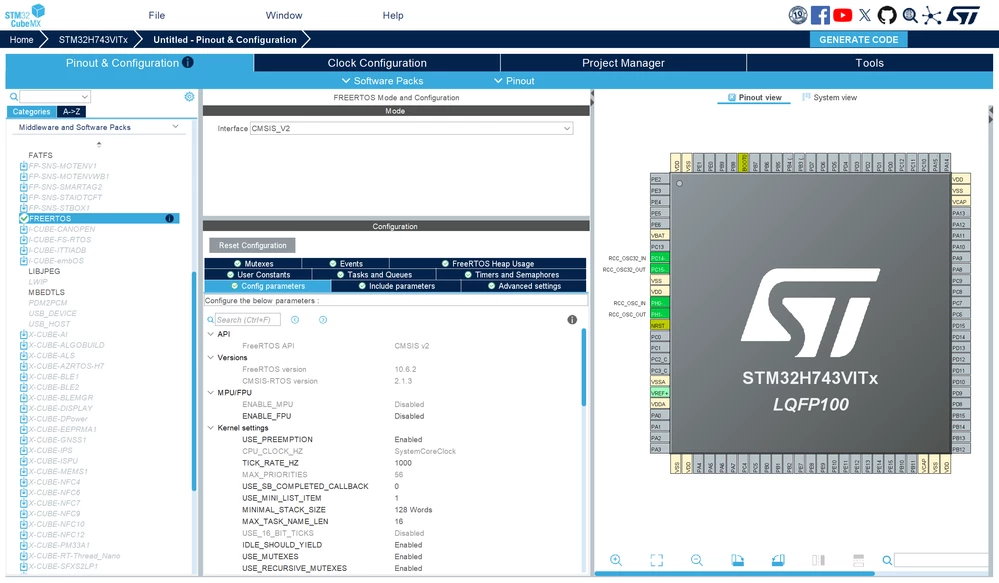Focus the parameter Search (Ctrl+F) field

[247, 320]
